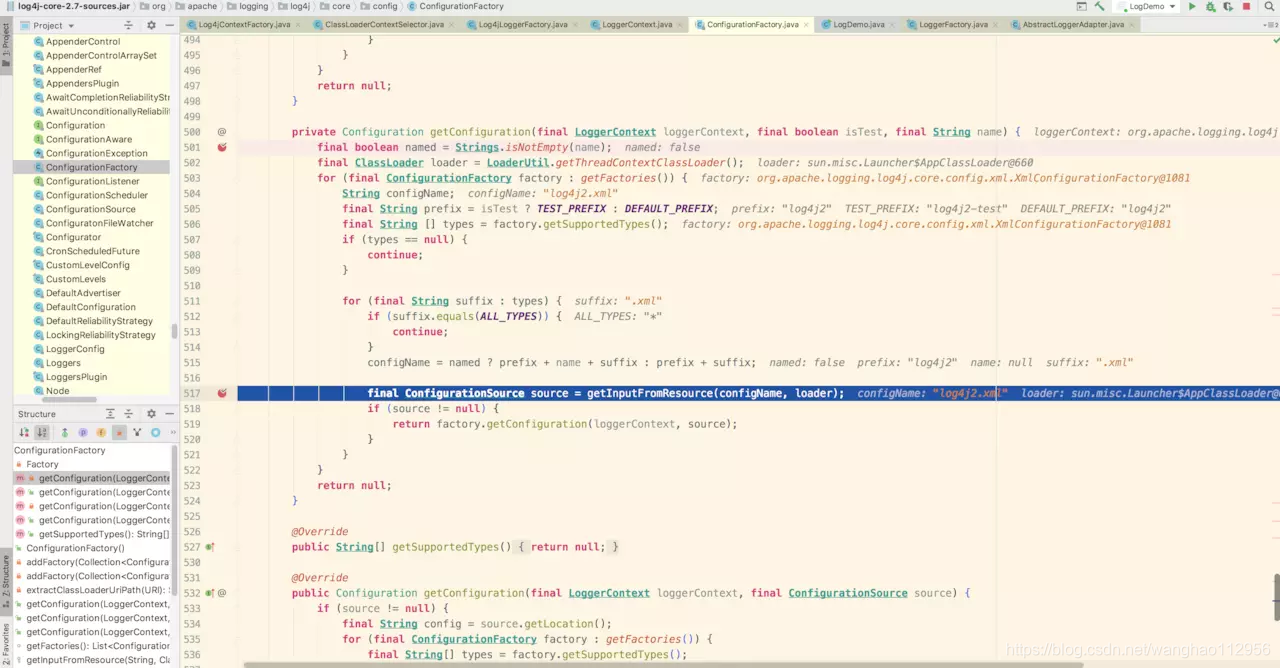This screenshot has width=1280, height=668.
Task: Toggle breakpoint on line 517
Action: [x=222, y=393]
